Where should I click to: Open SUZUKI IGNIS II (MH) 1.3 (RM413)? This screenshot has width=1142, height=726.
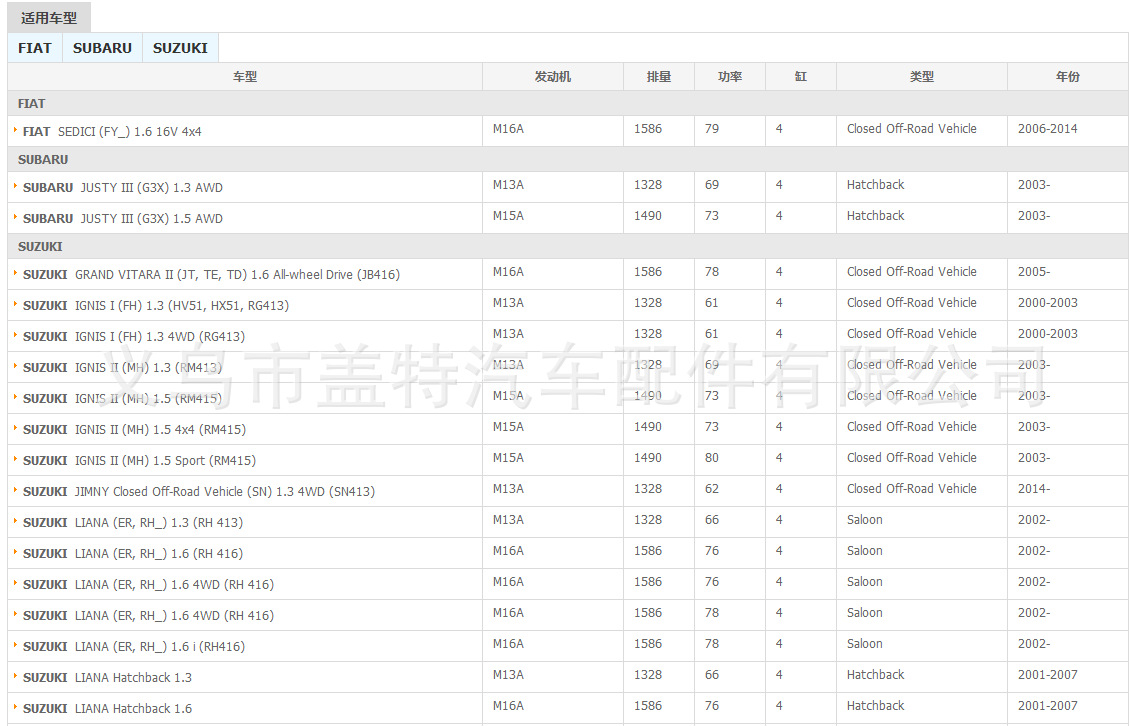tap(122, 368)
